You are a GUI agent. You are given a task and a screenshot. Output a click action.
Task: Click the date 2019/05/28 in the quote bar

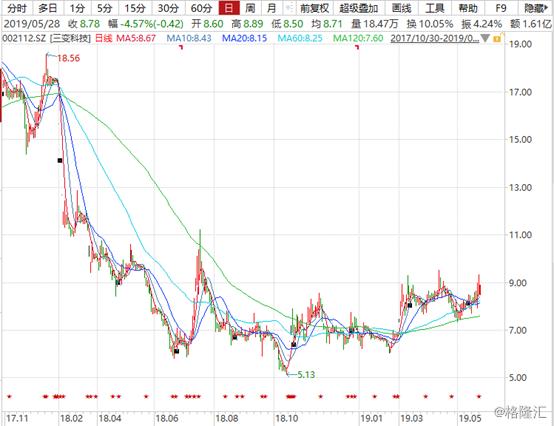[31, 24]
